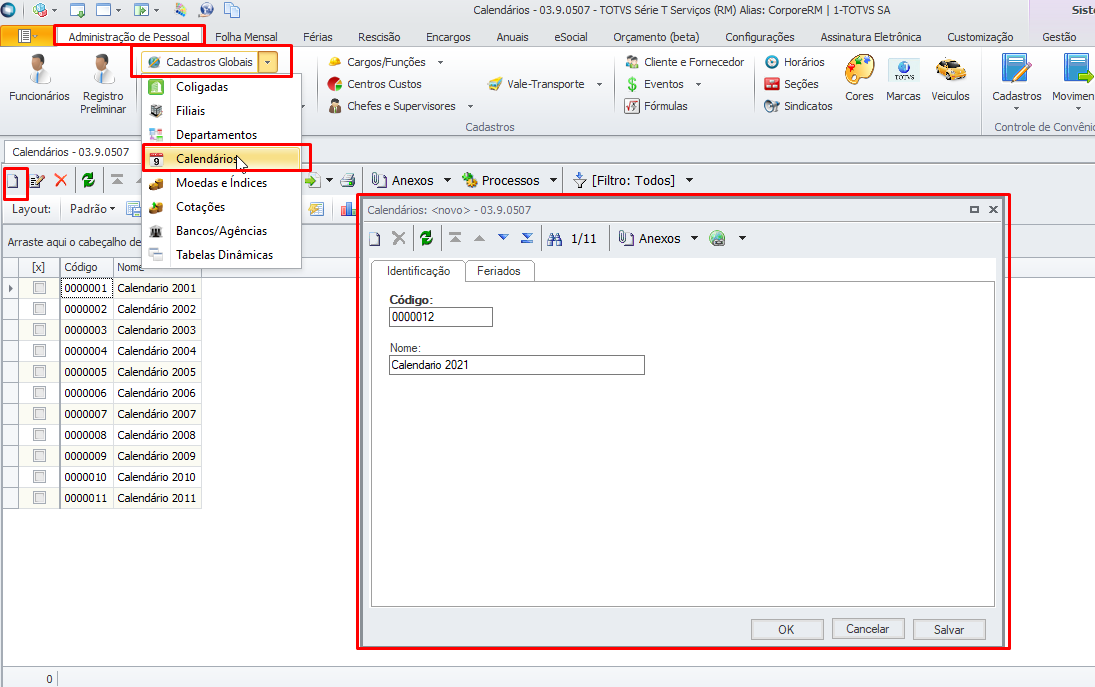Click the chart icon in layout toolbar
This screenshot has height=687, width=1095.
(x=348, y=209)
